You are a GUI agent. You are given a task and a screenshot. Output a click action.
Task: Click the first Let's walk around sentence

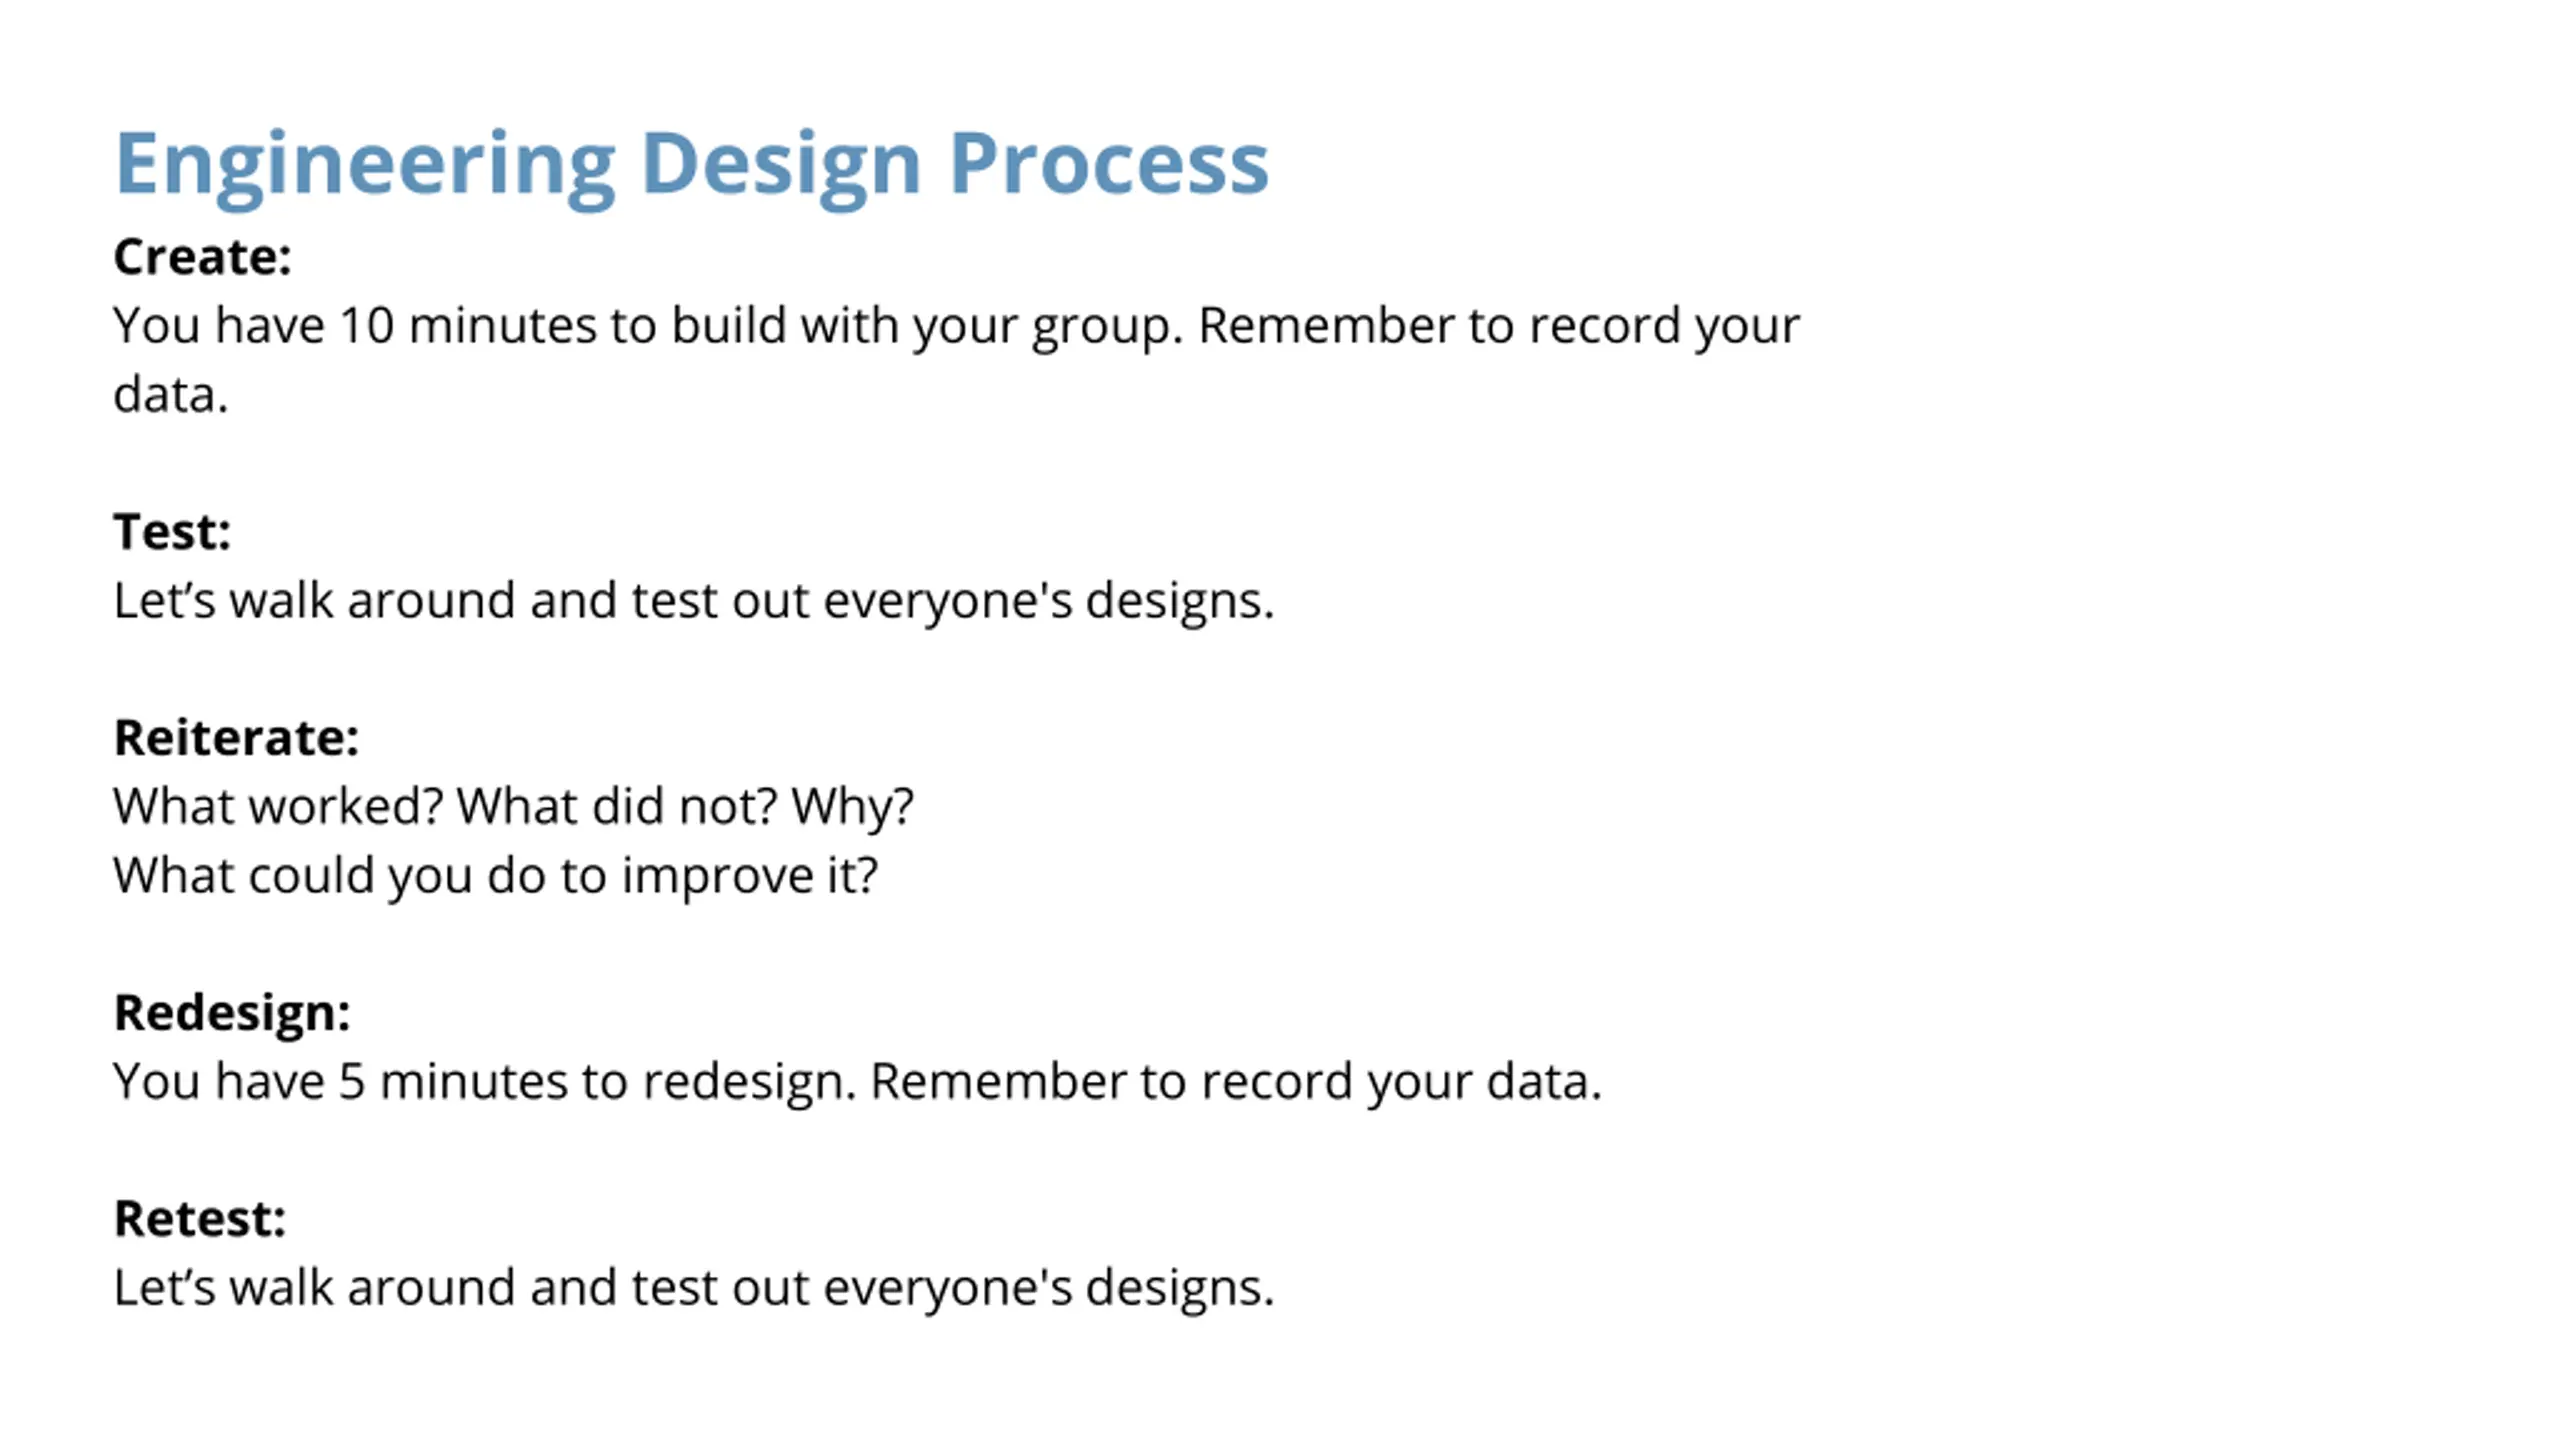pos(694,602)
